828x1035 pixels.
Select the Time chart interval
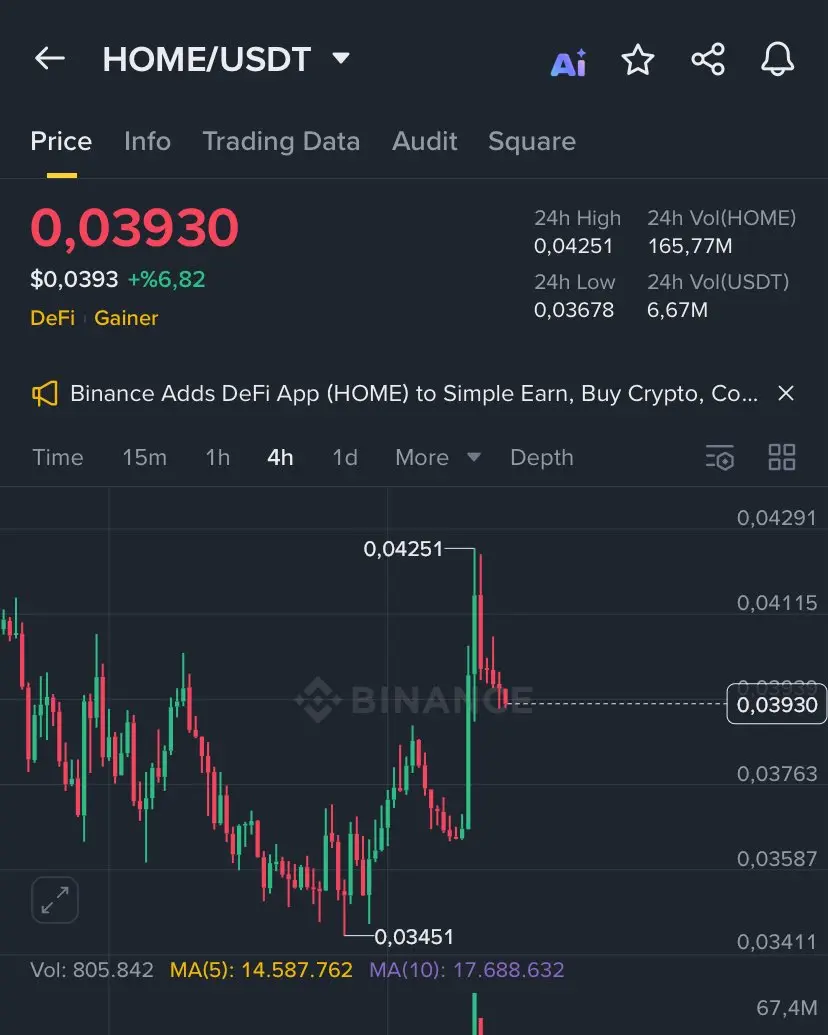(x=58, y=457)
